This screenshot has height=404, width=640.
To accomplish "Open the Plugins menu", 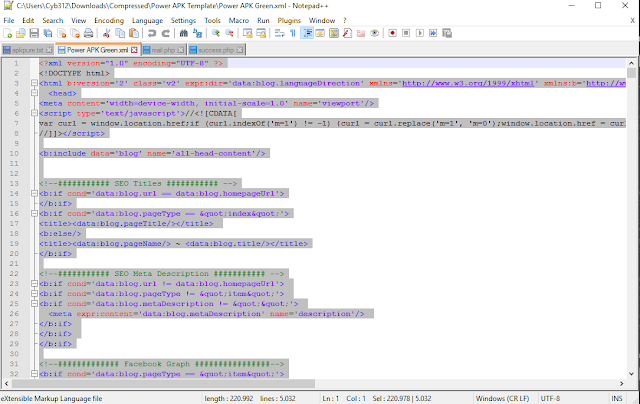I will [x=289, y=20].
